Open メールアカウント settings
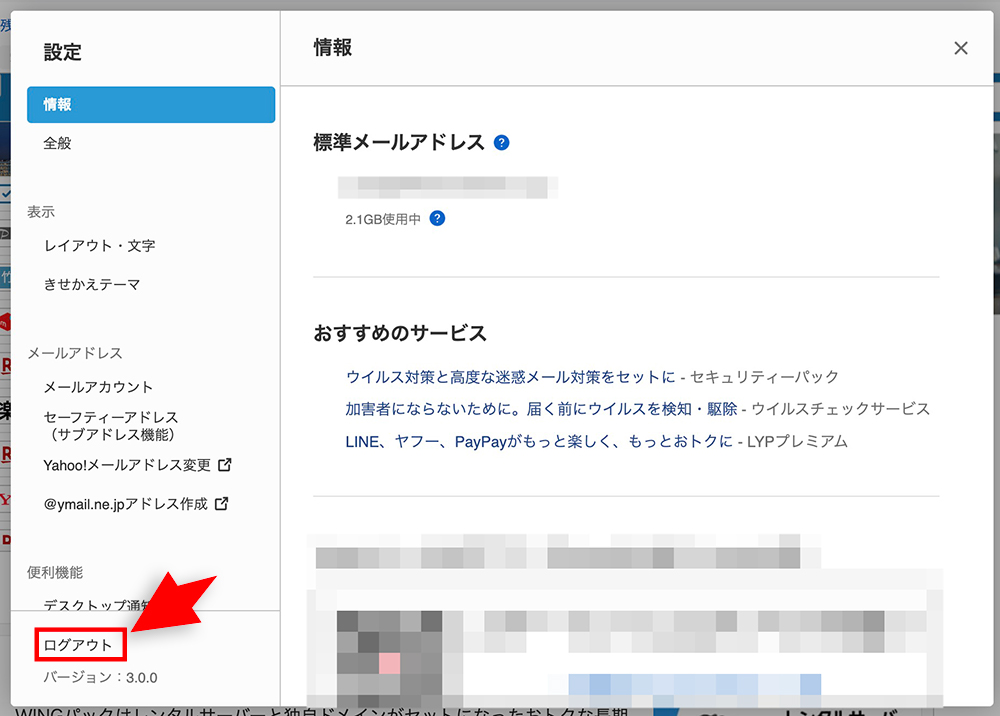This screenshot has width=1000, height=716. pos(98,387)
